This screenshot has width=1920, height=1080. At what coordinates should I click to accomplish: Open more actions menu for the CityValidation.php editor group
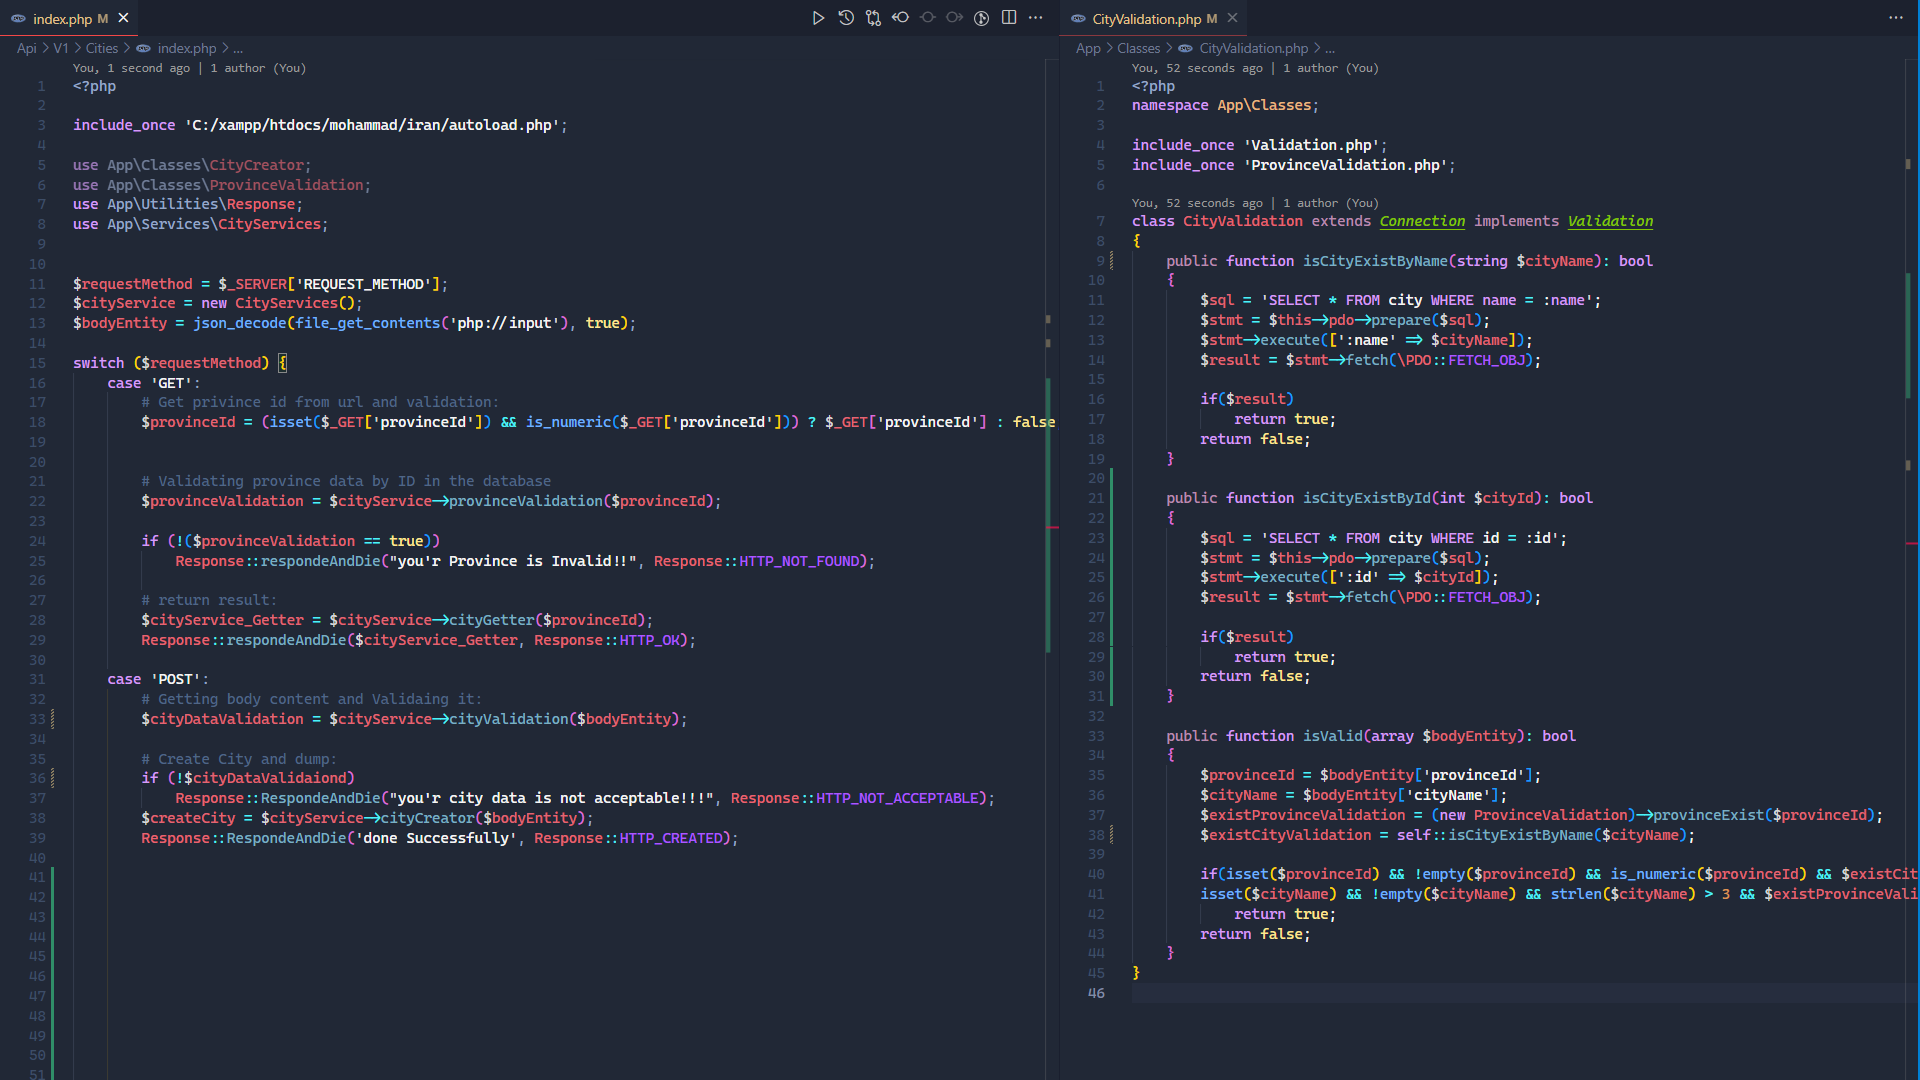click(x=1896, y=18)
